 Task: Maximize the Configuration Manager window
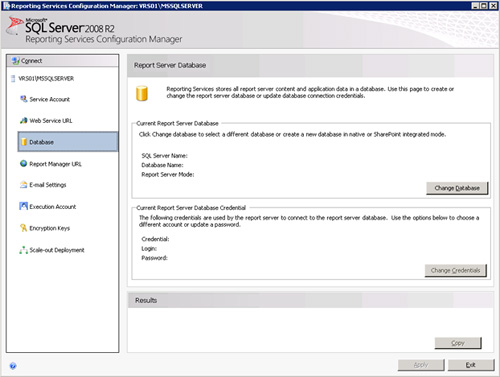[x=484, y=6]
